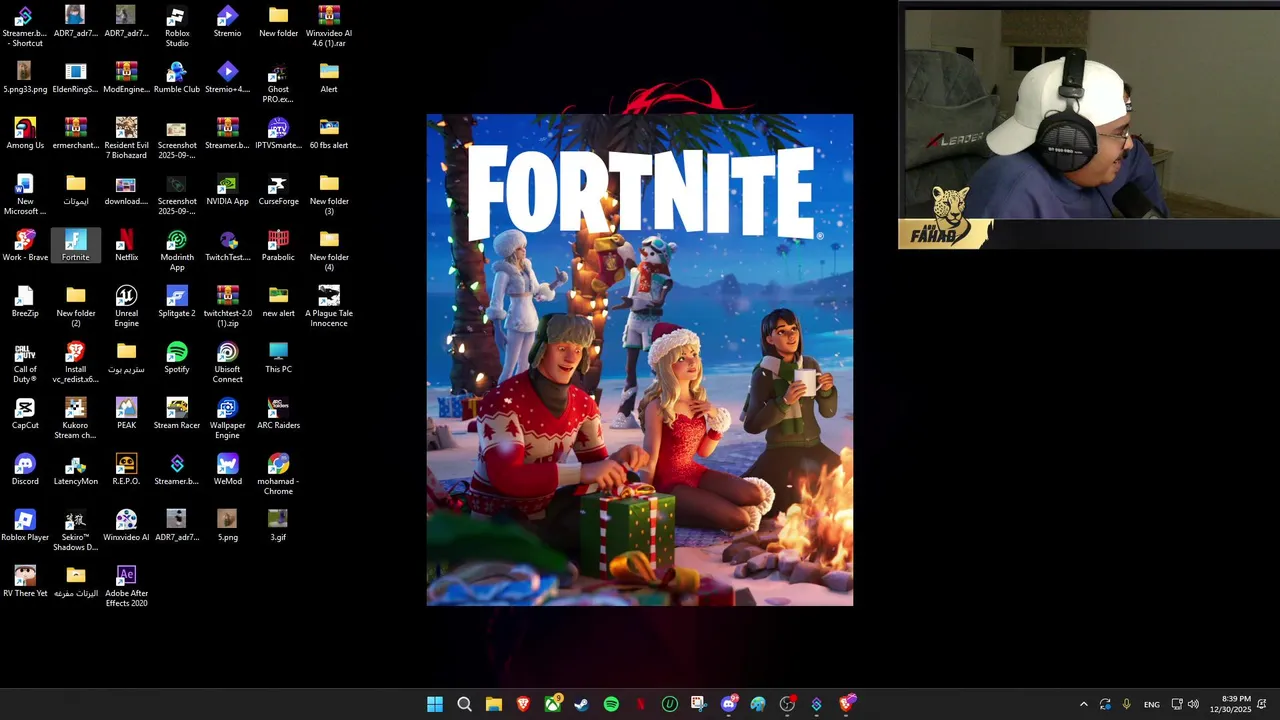Open the New folder (2) icon
The width and height of the screenshot is (1280, 720).
(x=75, y=306)
